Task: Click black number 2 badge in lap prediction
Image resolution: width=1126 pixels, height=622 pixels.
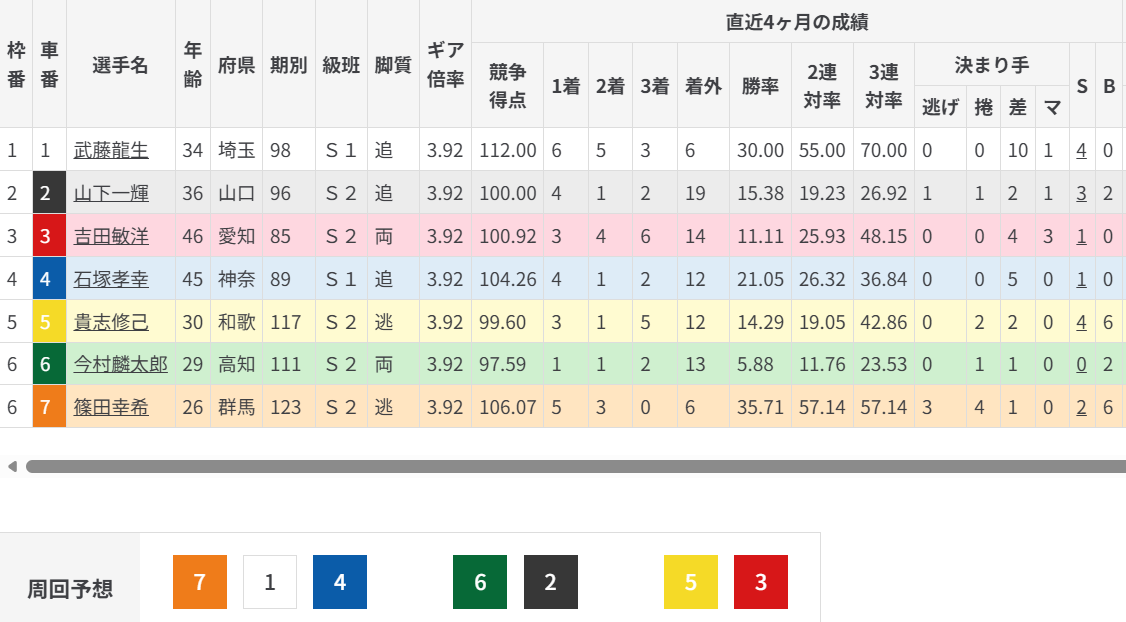Action: coord(550,582)
